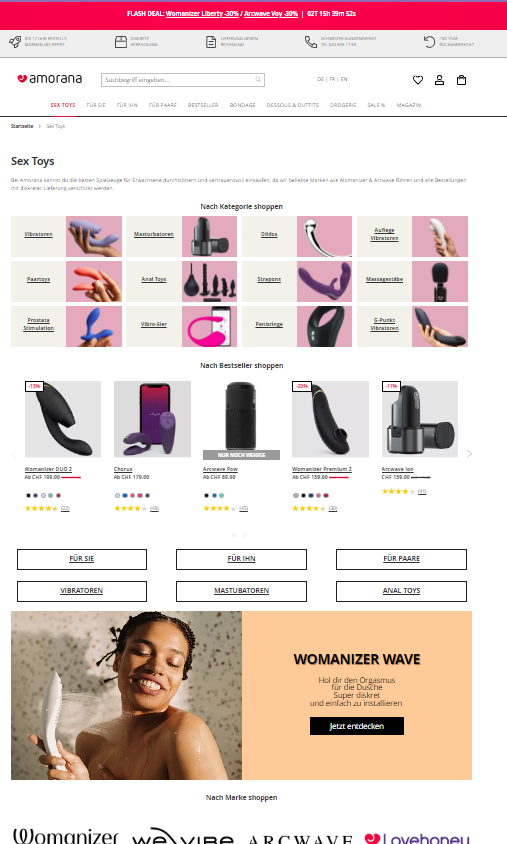Select black color swatch for Womanizer DUO 2
507x844 pixels.
(28, 495)
